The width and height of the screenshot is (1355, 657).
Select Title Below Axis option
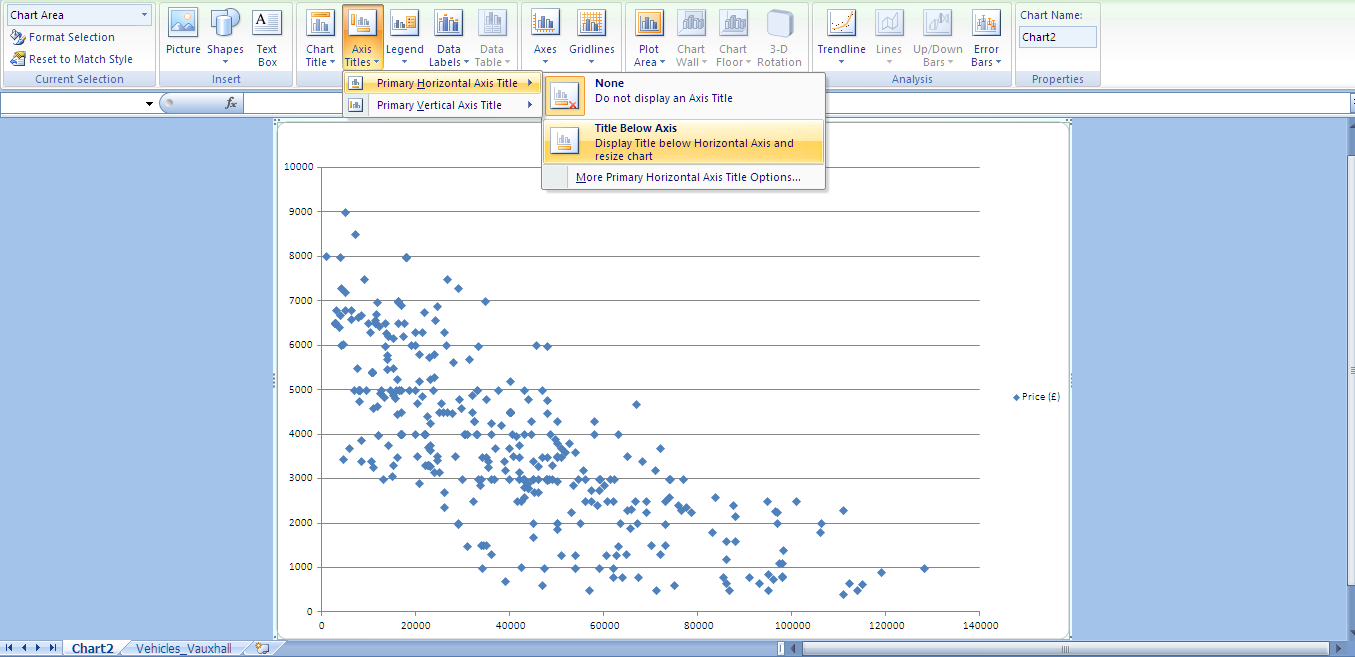point(683,142)
